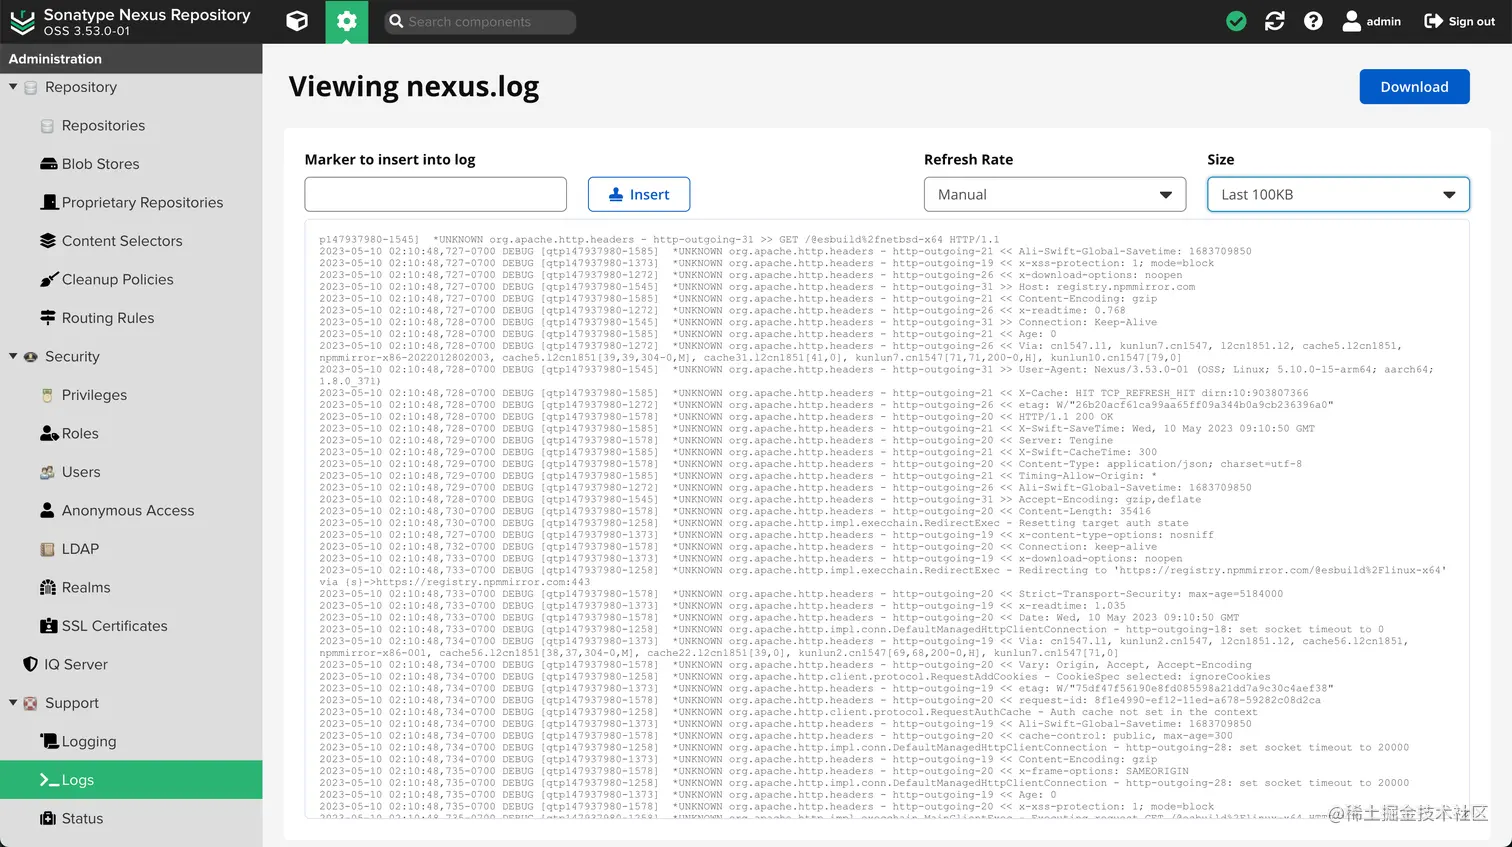The width and height of the screenshot is (1512, 847).
Task: Click the Sonatype Nexus logo icon
Action: [x=22, y=22]
